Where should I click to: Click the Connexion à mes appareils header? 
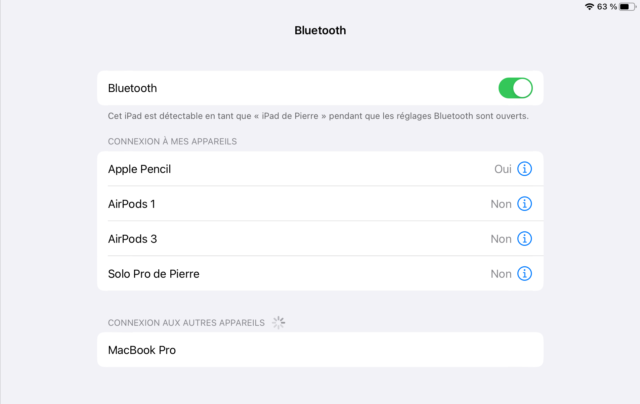172,141
